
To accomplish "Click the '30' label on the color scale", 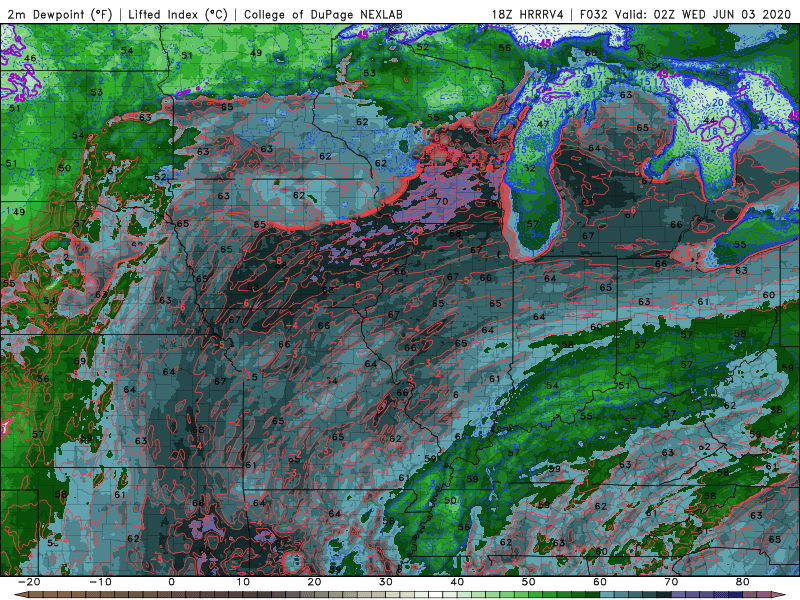I will coord(386,582).
